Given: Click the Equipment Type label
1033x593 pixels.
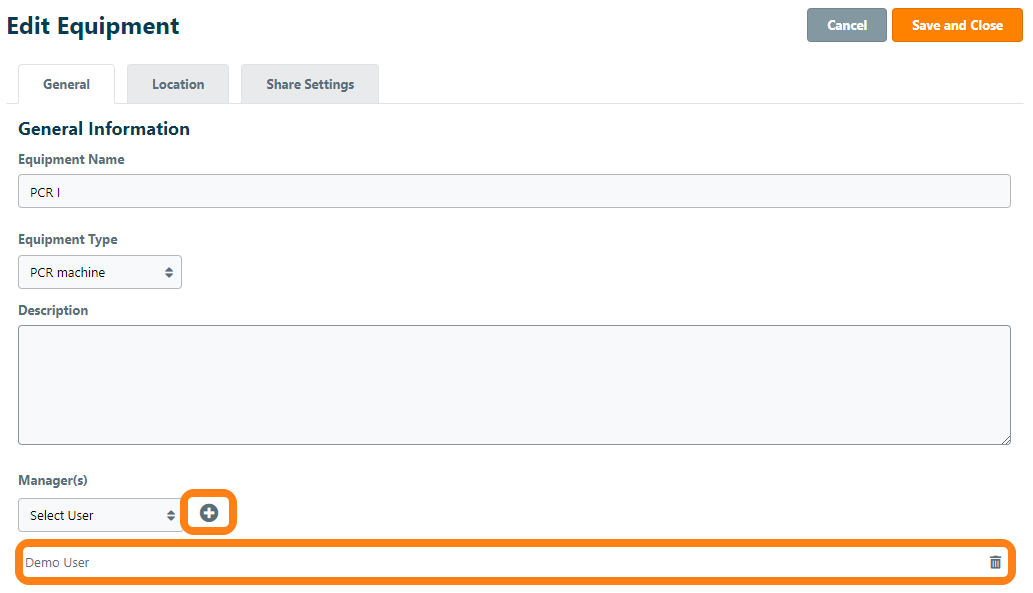Looking at the screenshot, I should click(x=68, y=240).
